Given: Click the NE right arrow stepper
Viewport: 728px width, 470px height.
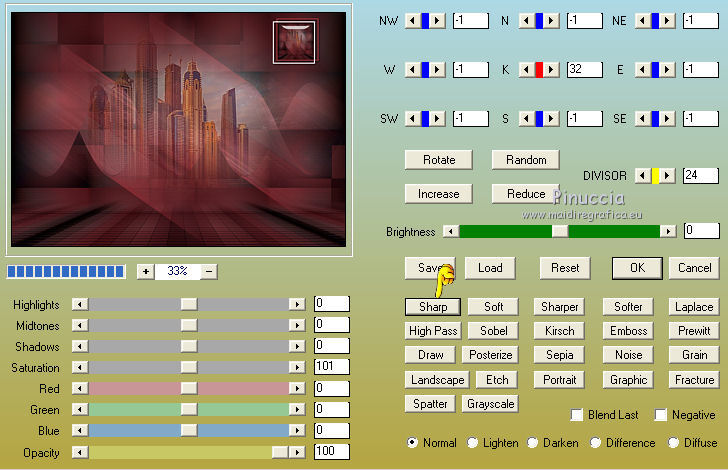Looking at the screenshot, I should [667, 20].
